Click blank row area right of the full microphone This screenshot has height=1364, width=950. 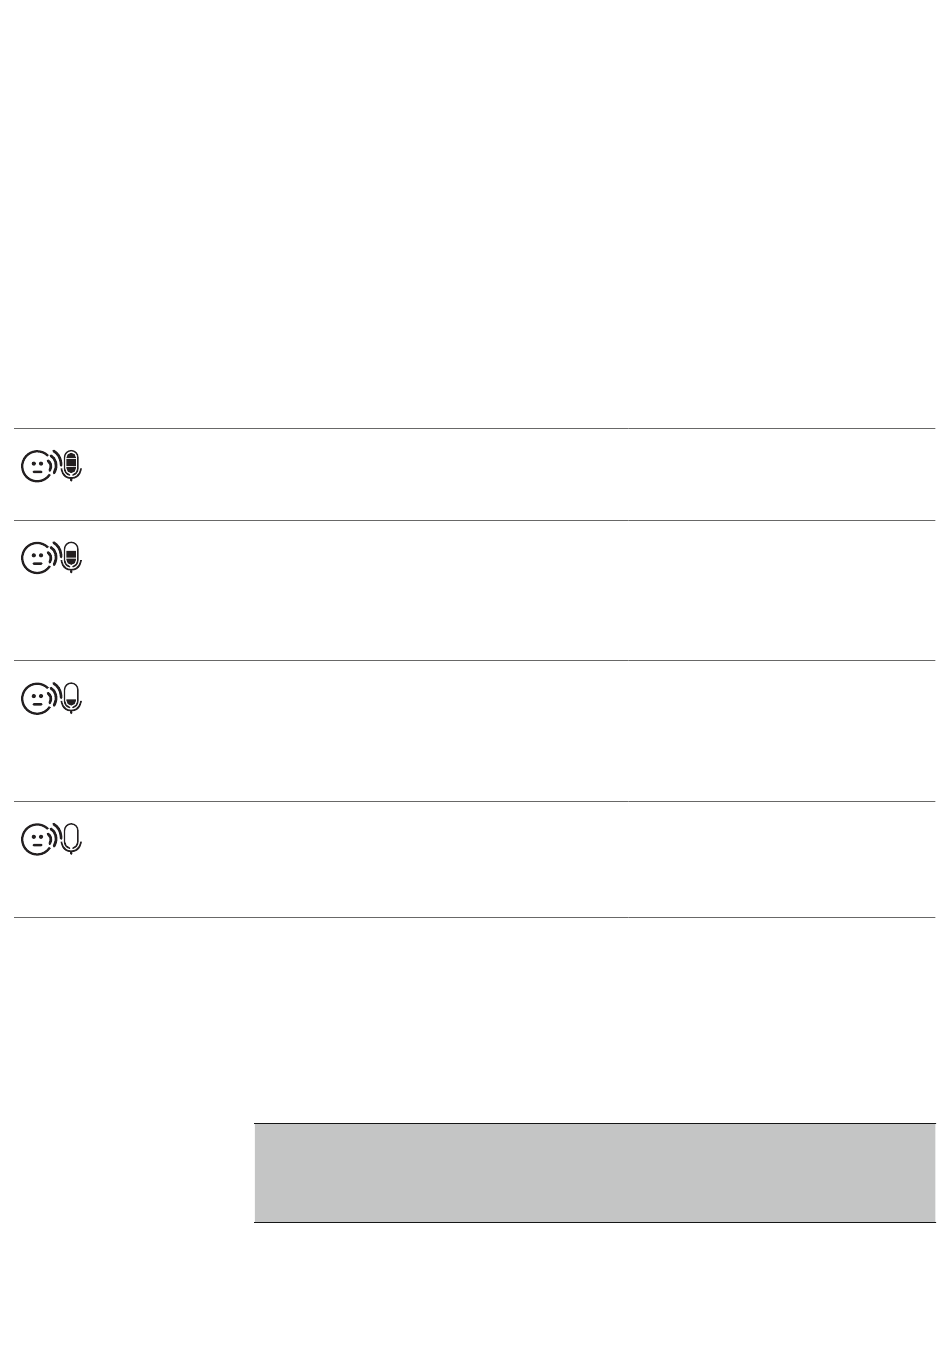pos(500,474)
